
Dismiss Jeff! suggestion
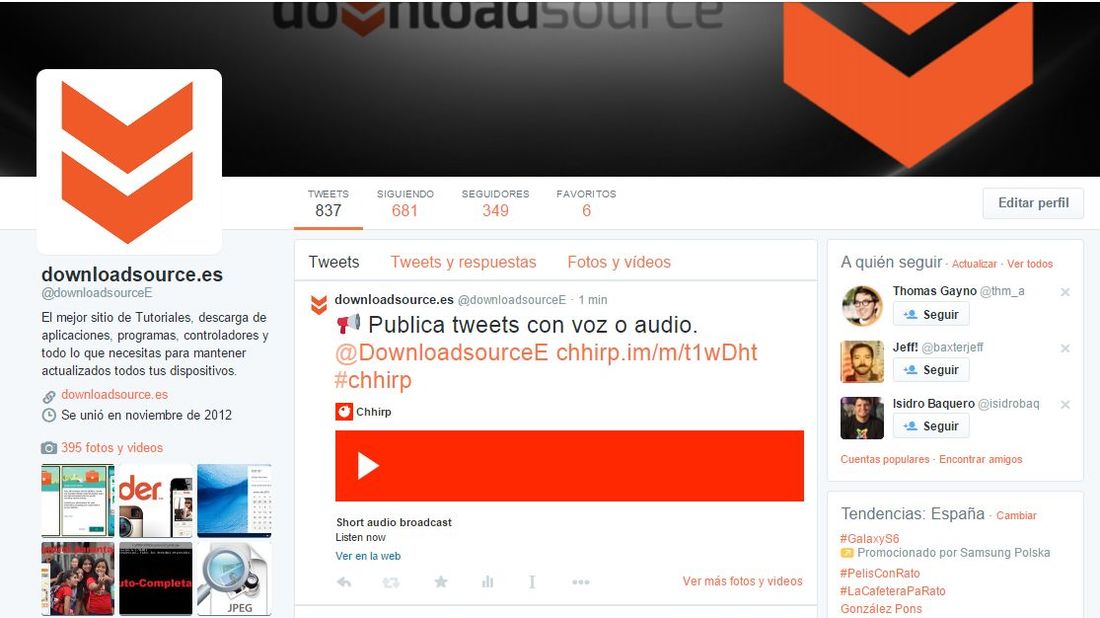coord(1065,348)
